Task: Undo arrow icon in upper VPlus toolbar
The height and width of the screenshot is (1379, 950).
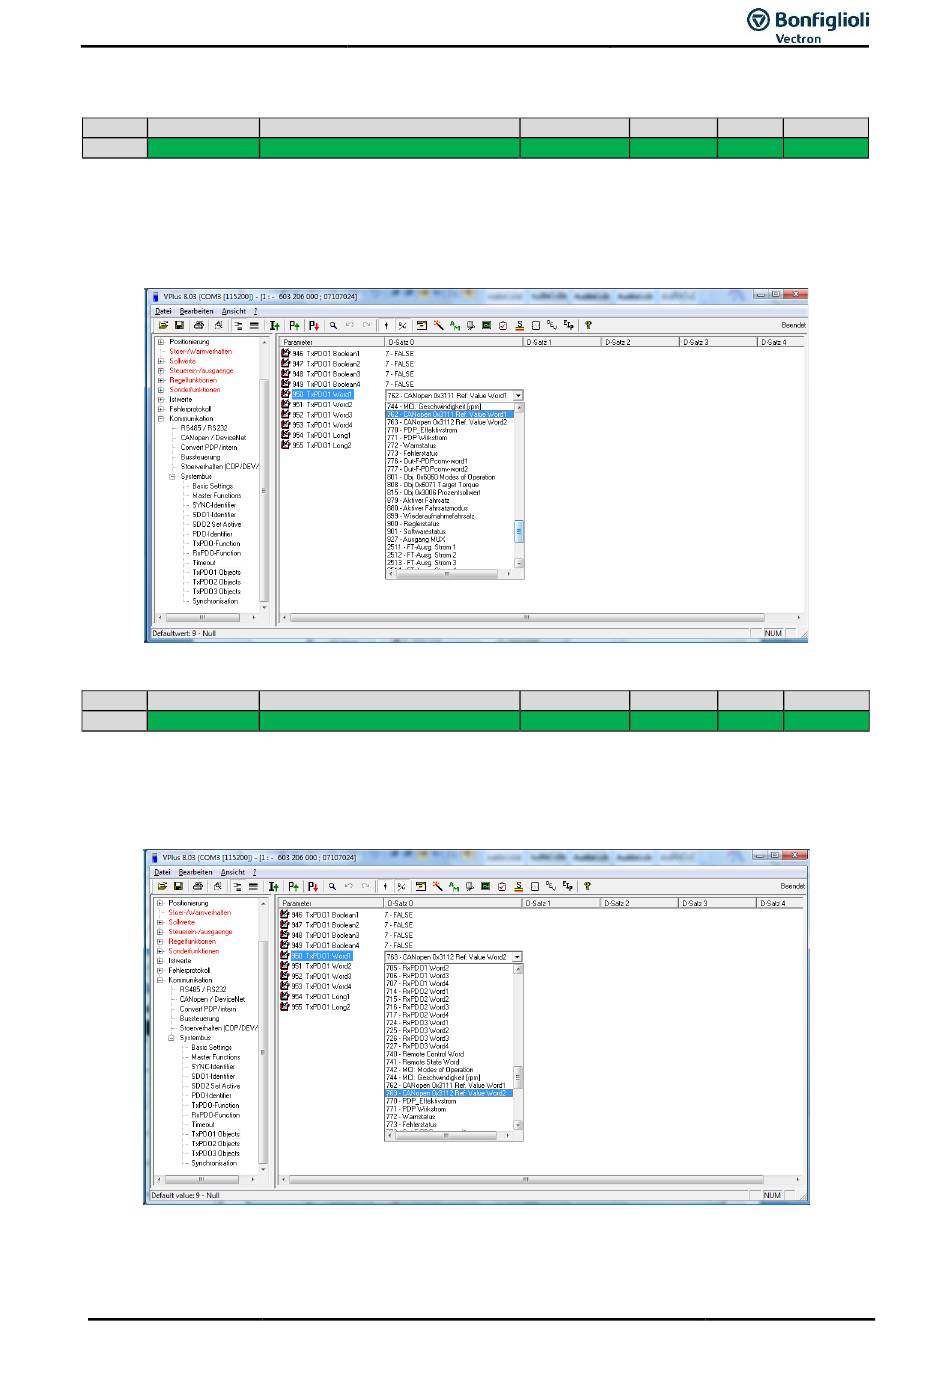Action: coord(350,325)
